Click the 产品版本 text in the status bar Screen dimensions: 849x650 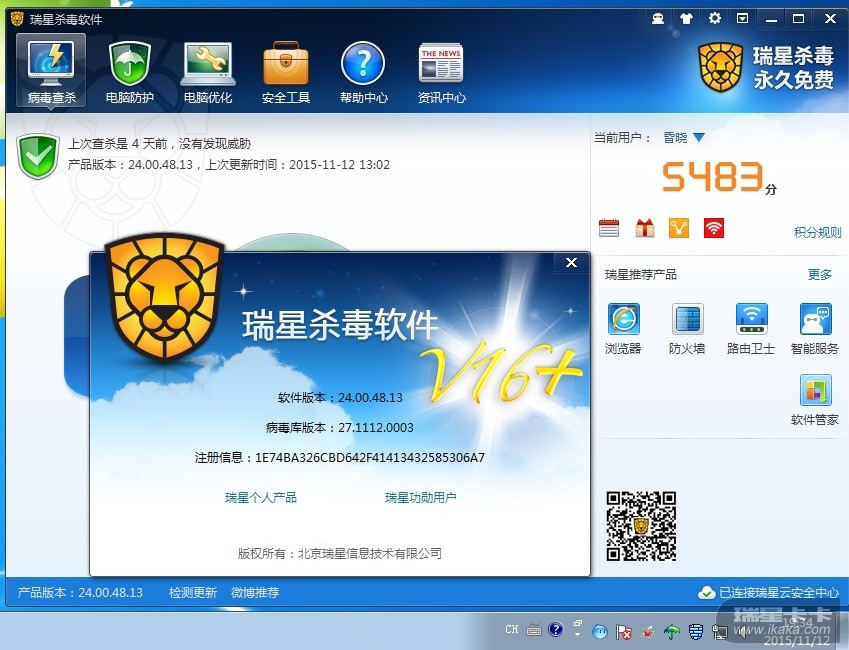click(x=80, y=593)
